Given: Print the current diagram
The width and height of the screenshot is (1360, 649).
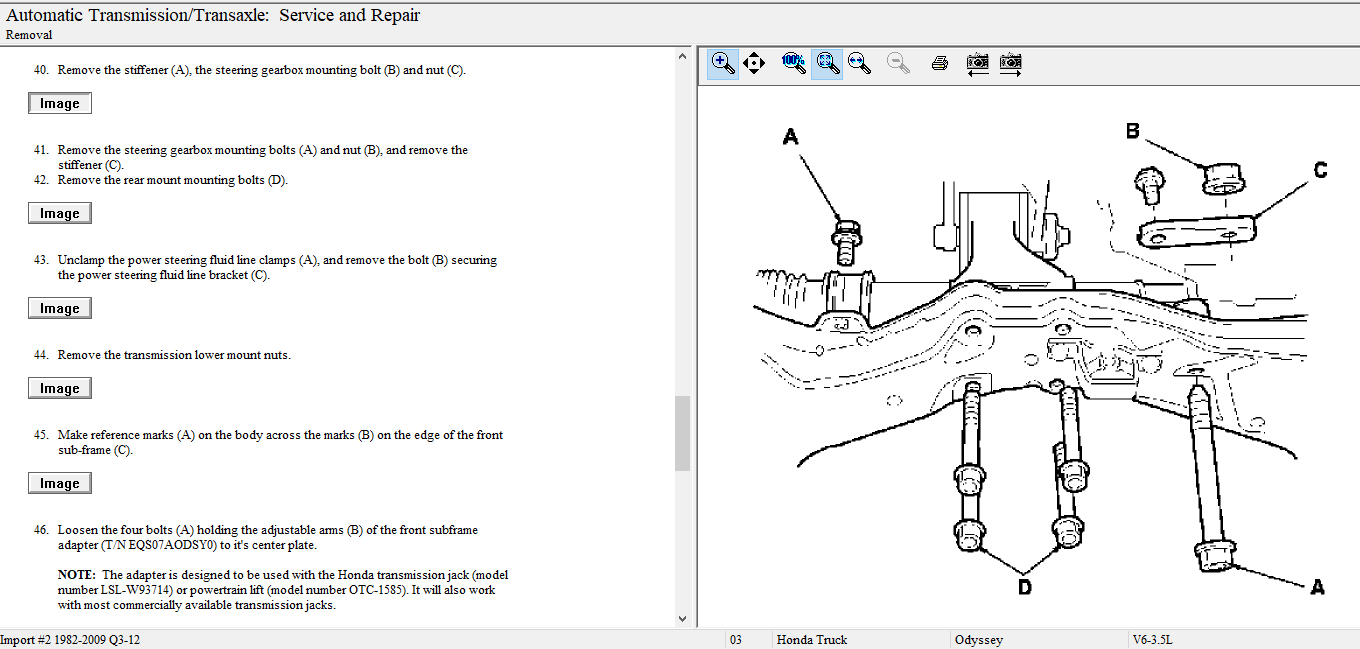Looking at the screenshot, I should (x=939, y=64).
